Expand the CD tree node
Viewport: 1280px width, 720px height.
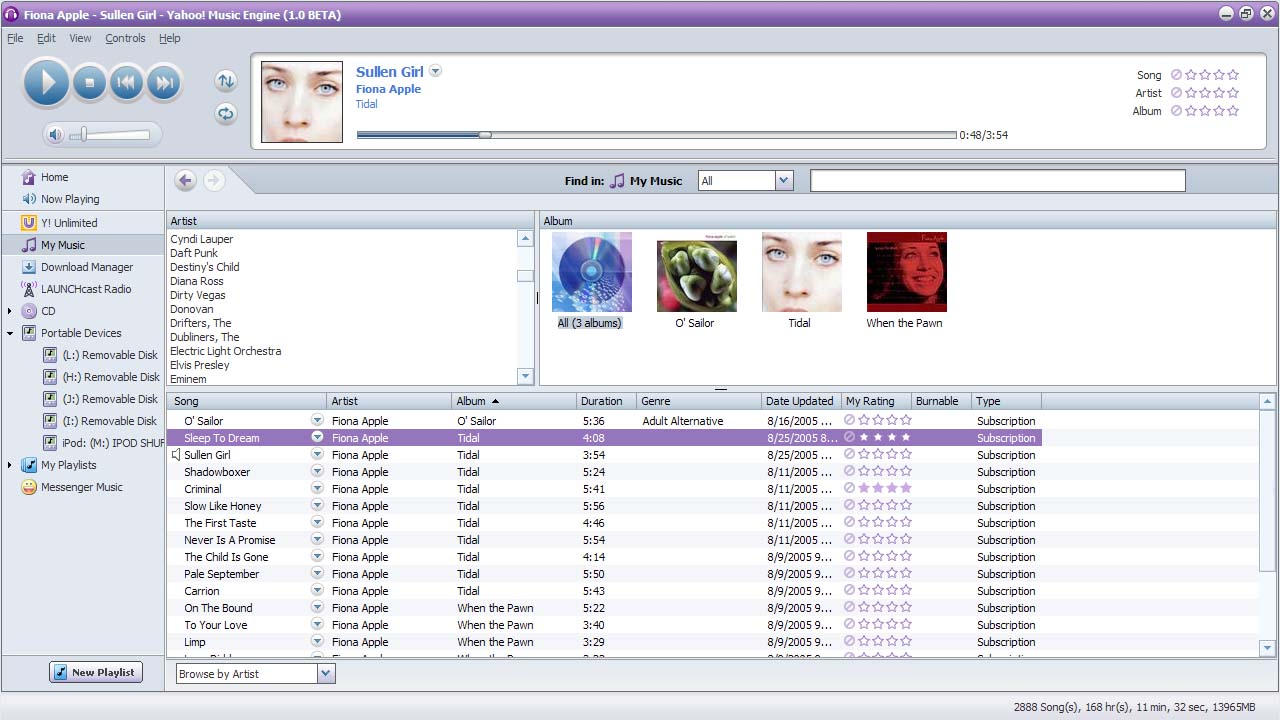click(x=10, y=311)
